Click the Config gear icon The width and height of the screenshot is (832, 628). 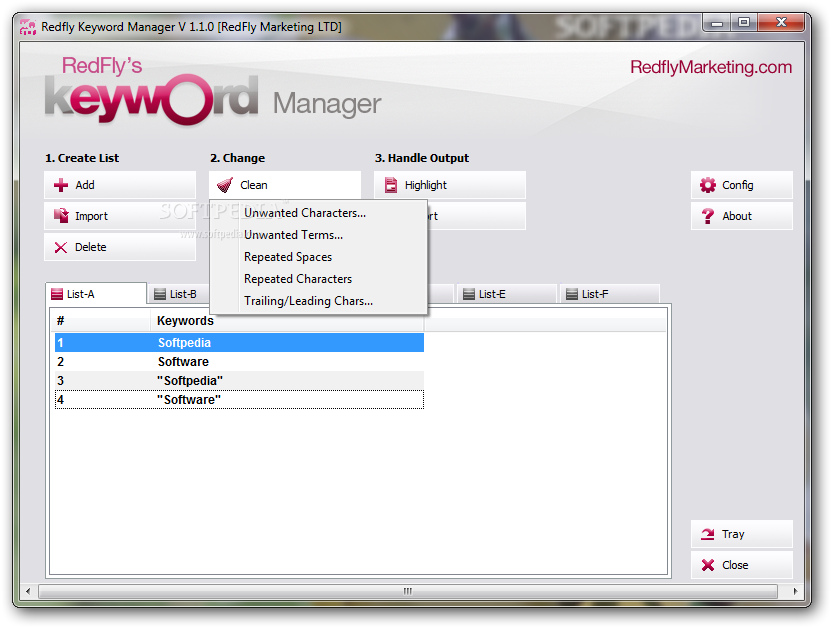pyautogui.click(x=707, y=185)
